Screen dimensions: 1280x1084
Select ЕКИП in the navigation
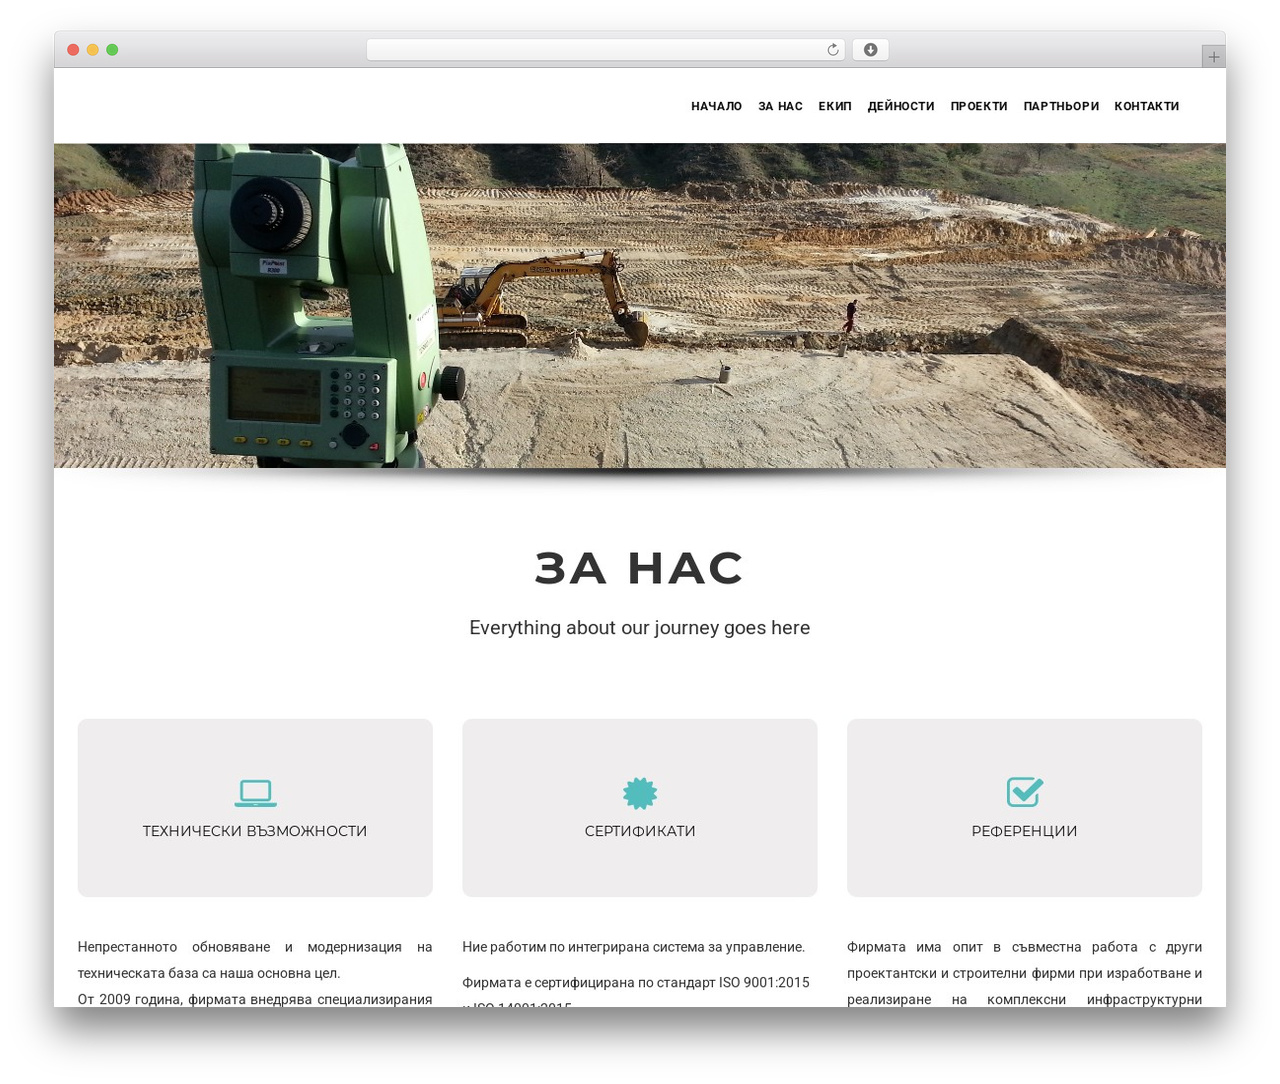[835, 106]
